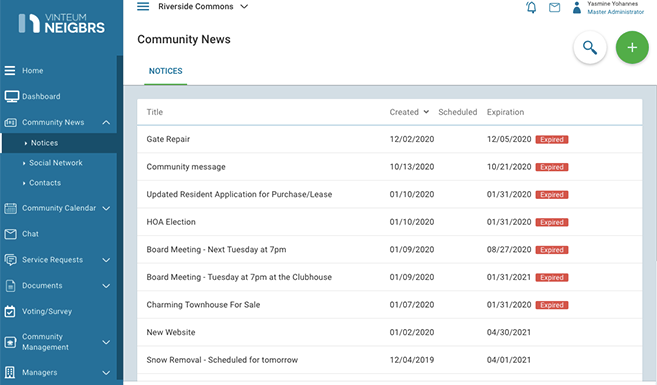Open the notifications bell icon
This screenshot has width=657, height=385.
tap(531, 7)
